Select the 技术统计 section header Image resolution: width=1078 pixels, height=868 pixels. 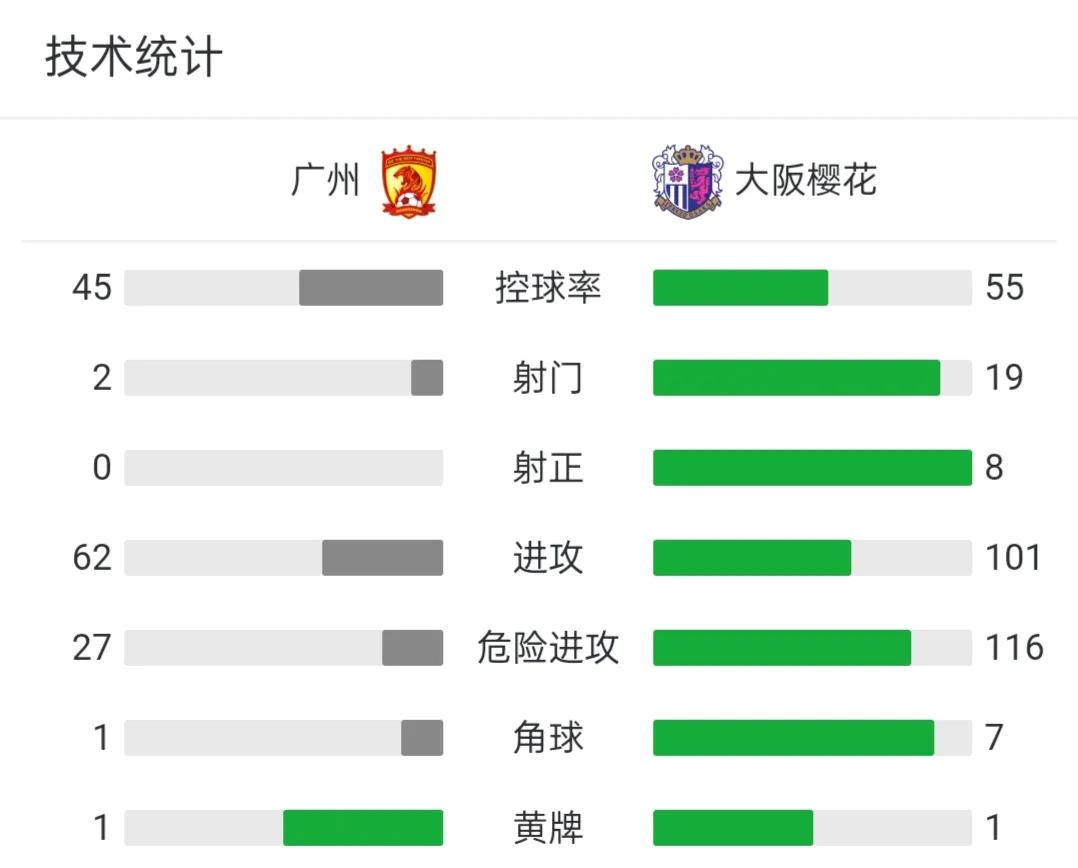coord(133,58)
